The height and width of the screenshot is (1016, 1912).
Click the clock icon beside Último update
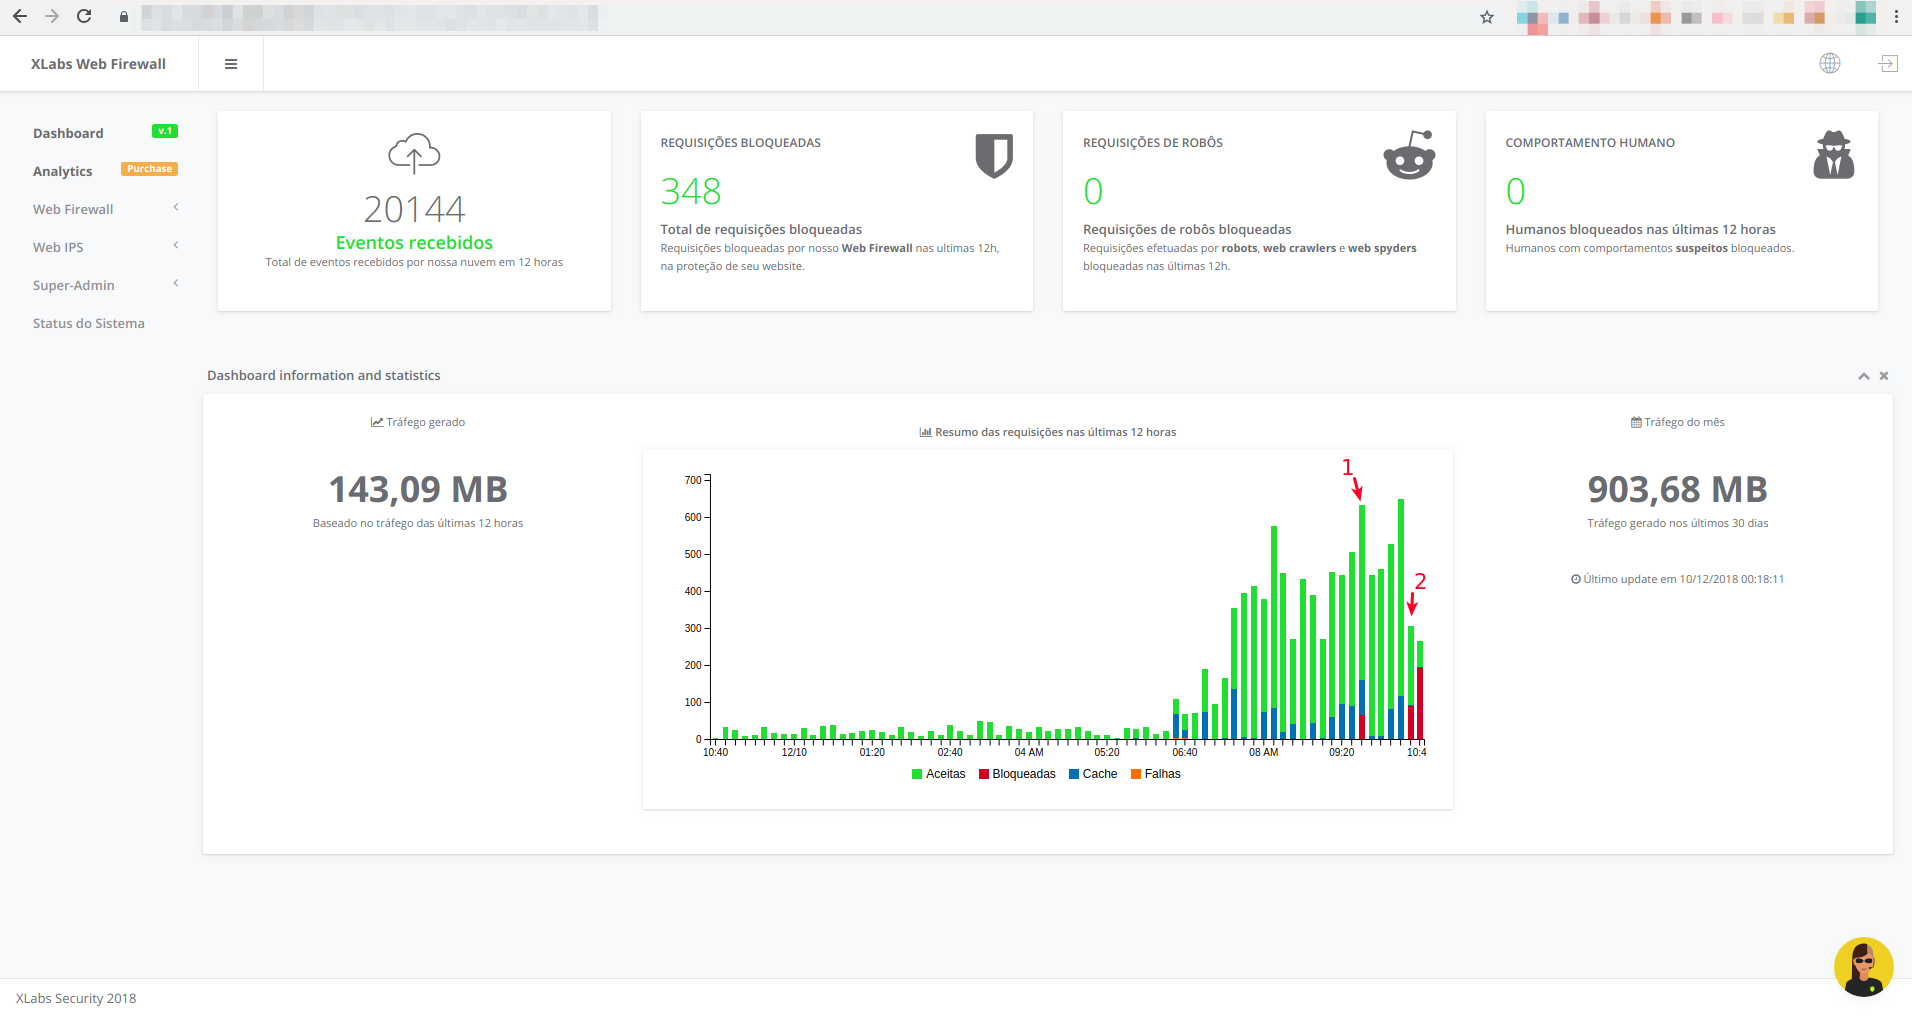(x=1576, y=579)
